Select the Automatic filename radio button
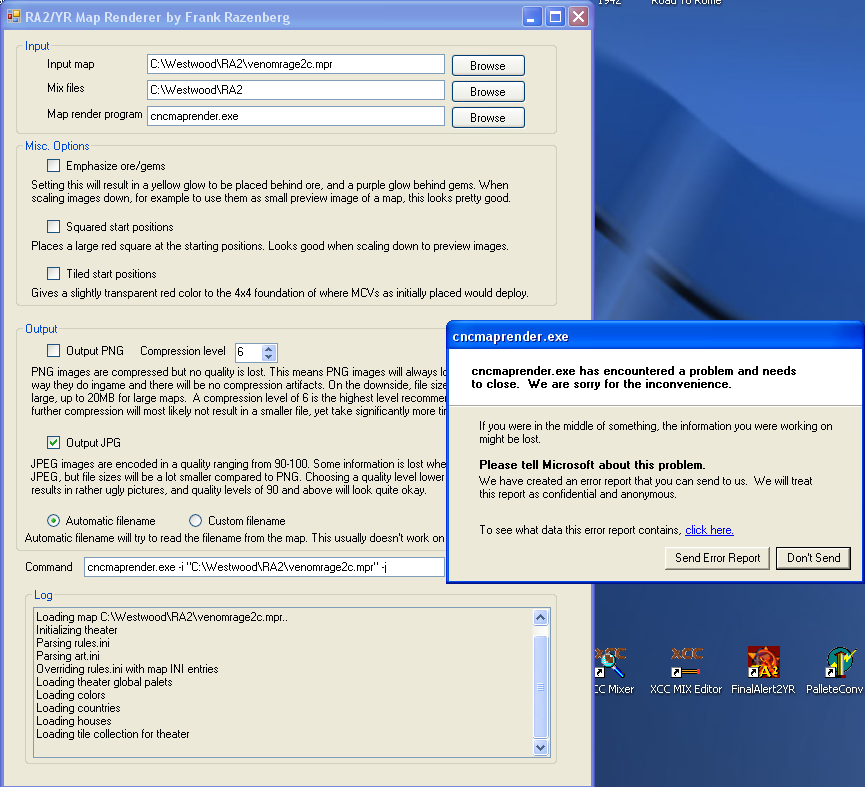The width and height of the screenshot is (865, 787). point(54,521)
